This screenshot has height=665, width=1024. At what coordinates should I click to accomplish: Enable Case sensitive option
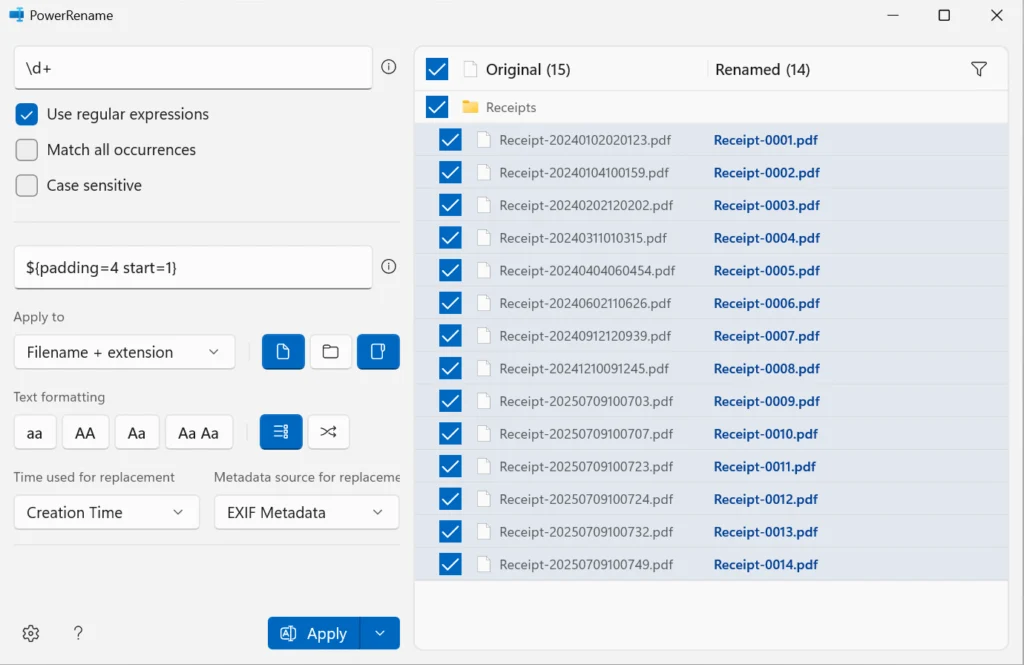[x=27, y=186]
